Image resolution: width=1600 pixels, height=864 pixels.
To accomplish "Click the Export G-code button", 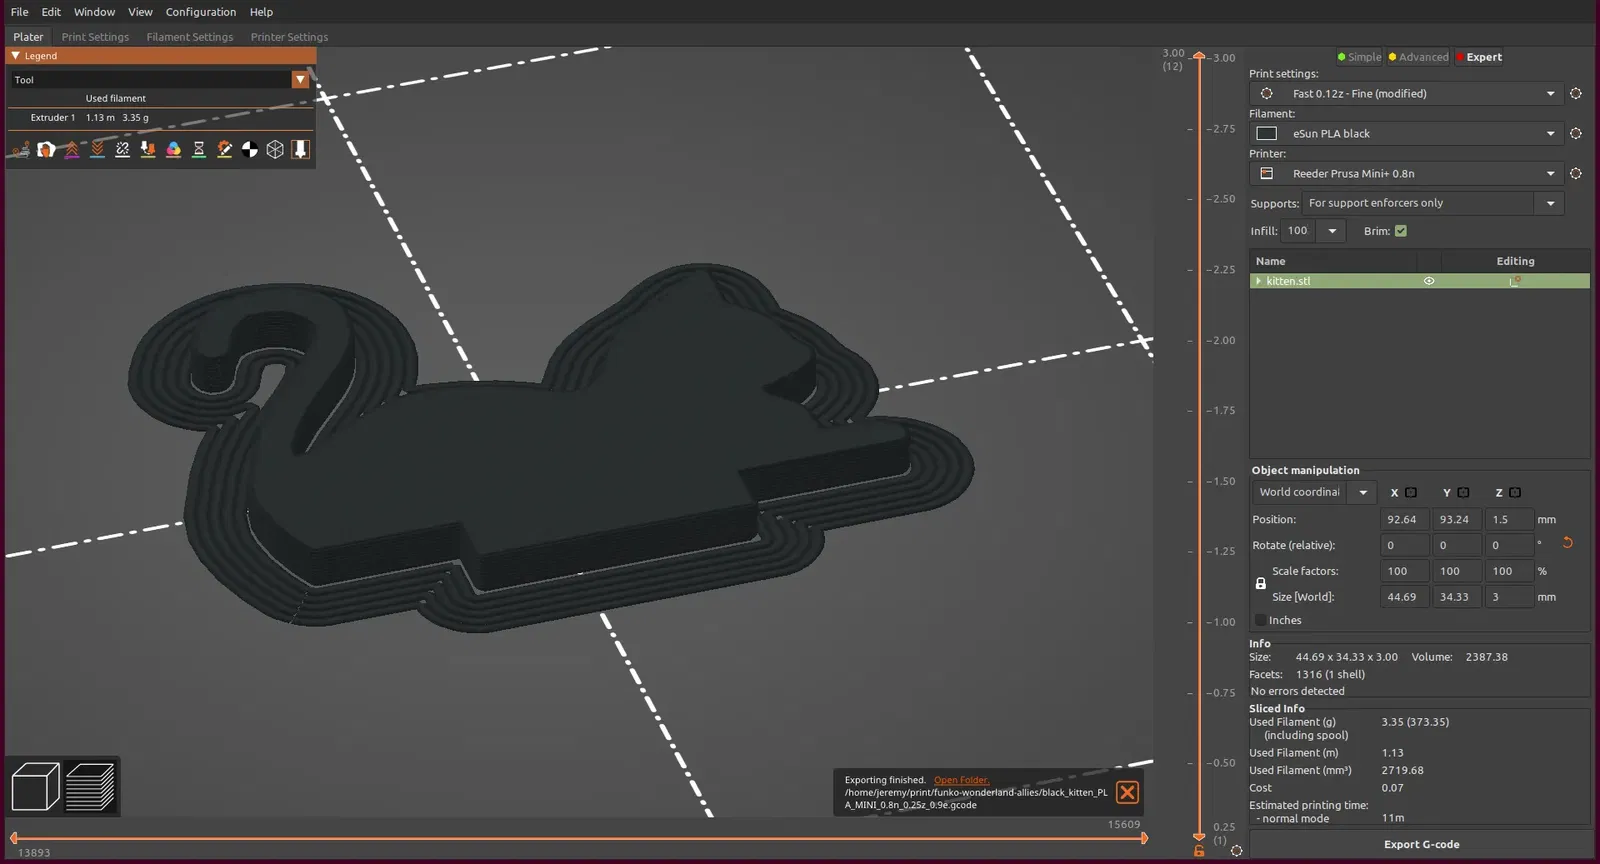I will (1421, 844).
